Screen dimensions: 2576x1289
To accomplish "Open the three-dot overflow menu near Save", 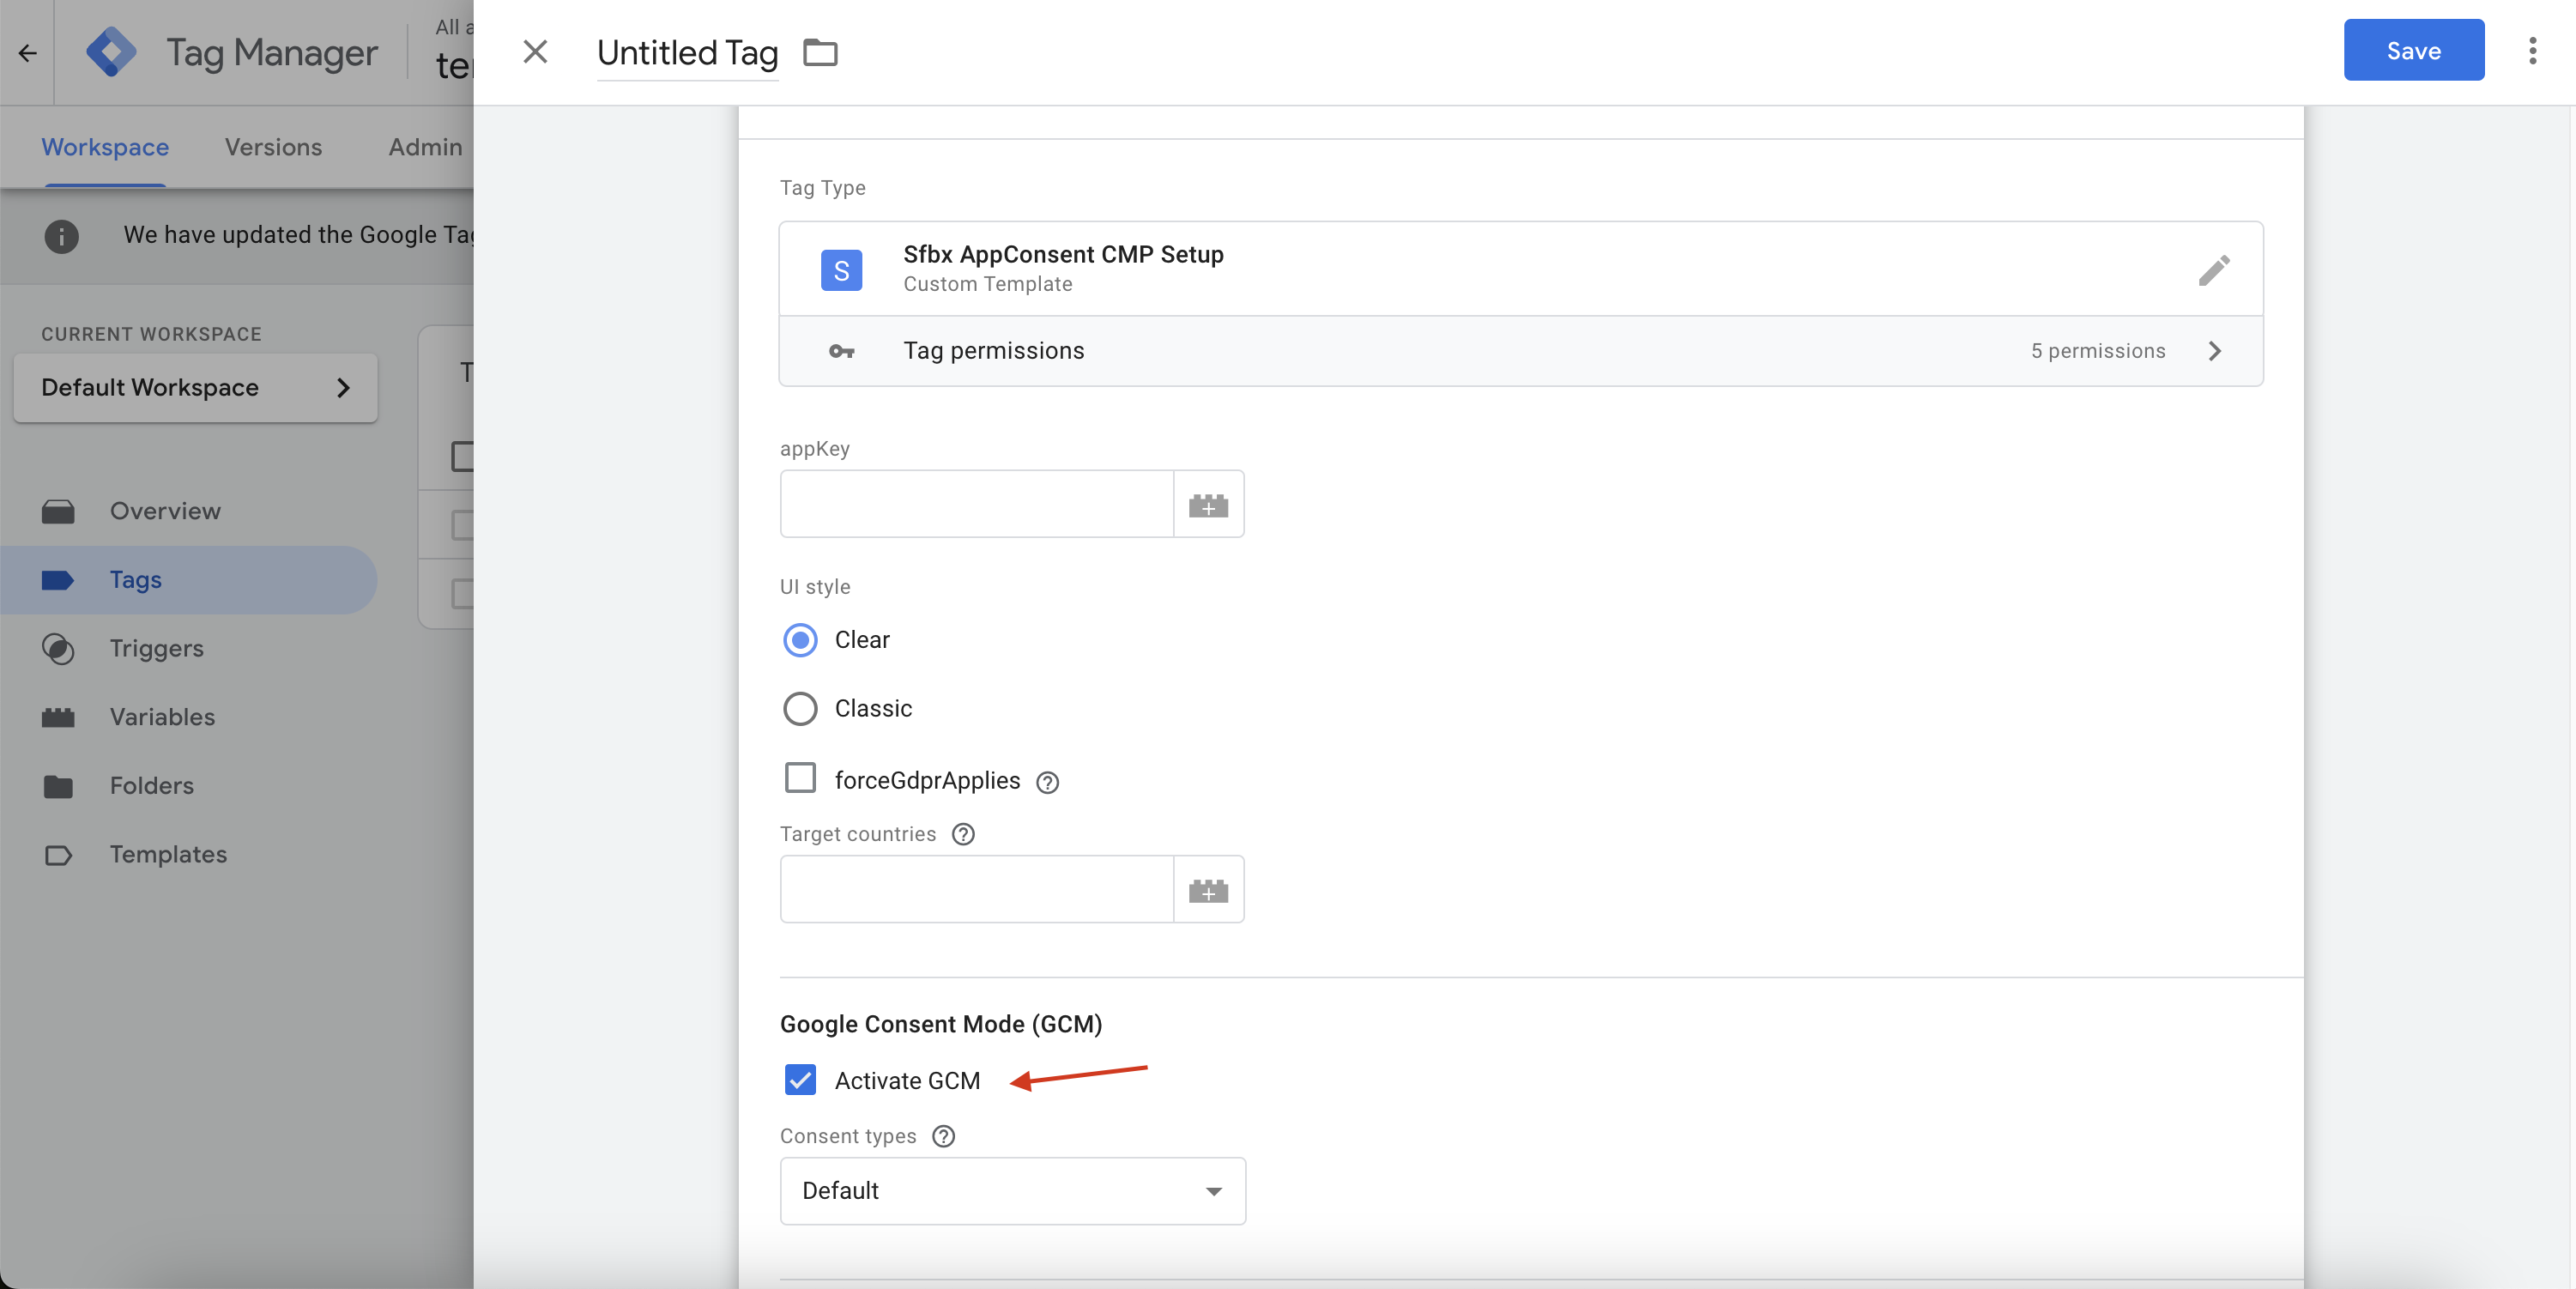I will 2533,50.
